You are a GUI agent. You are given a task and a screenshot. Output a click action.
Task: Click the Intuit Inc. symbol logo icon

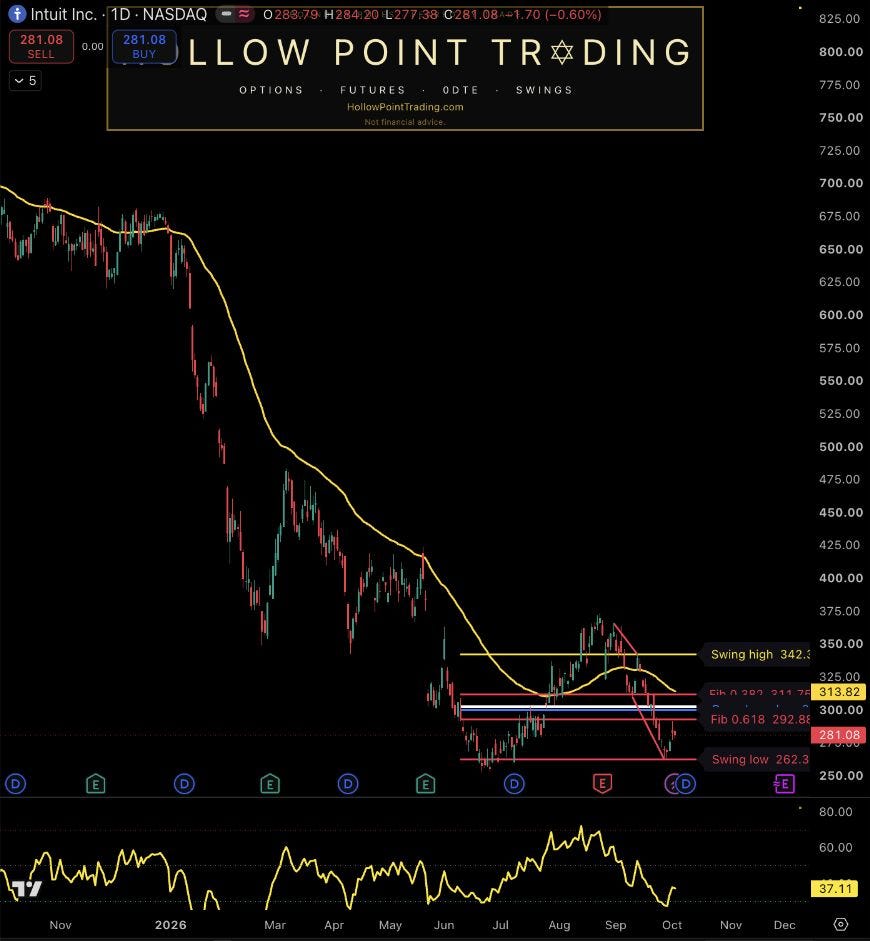point(17,14)
